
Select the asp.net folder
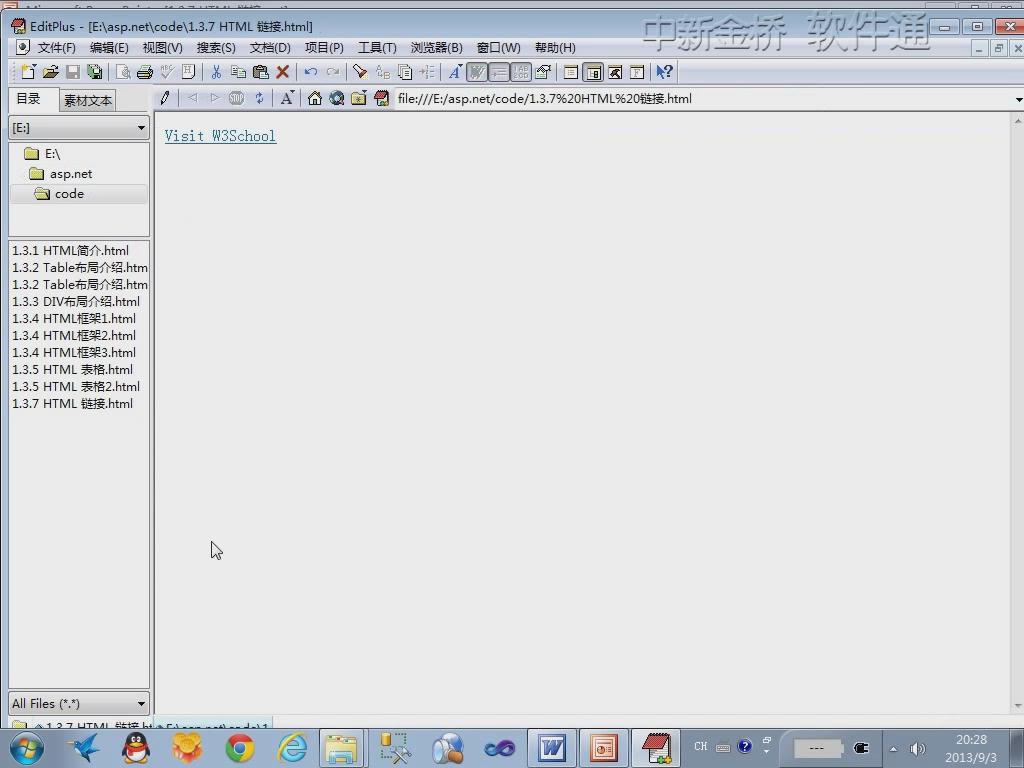61,174
